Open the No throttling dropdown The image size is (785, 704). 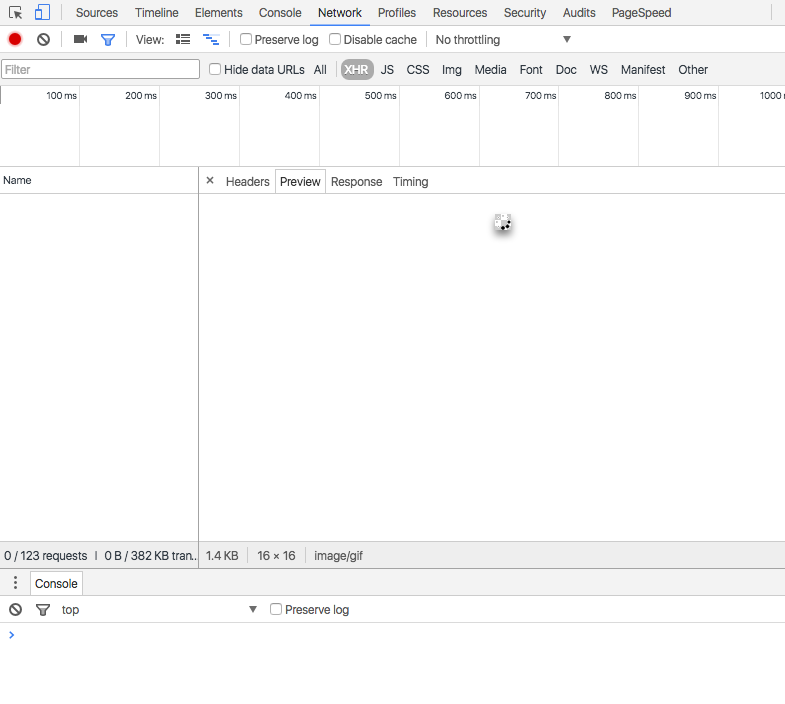(502, 39)
